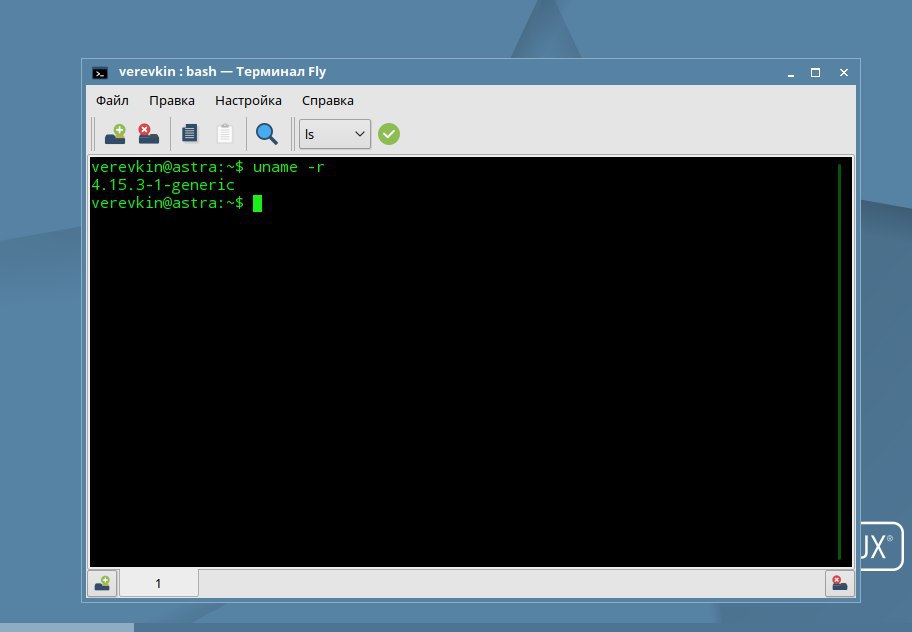Paste clipboard using the clipboard icon
The image size is (912, 632).
coord(225,134)
